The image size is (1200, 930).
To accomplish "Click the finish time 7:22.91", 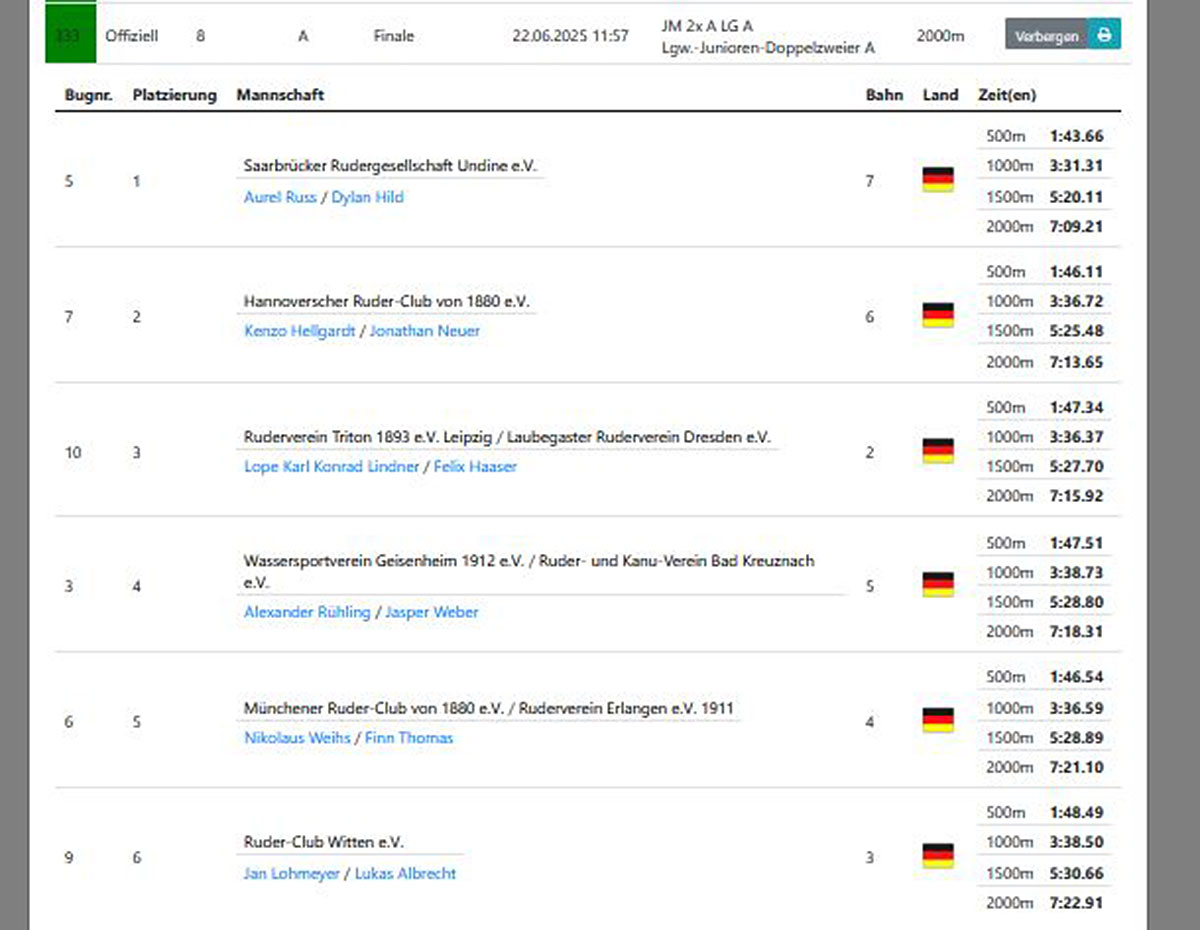I will pos(1077,903).
